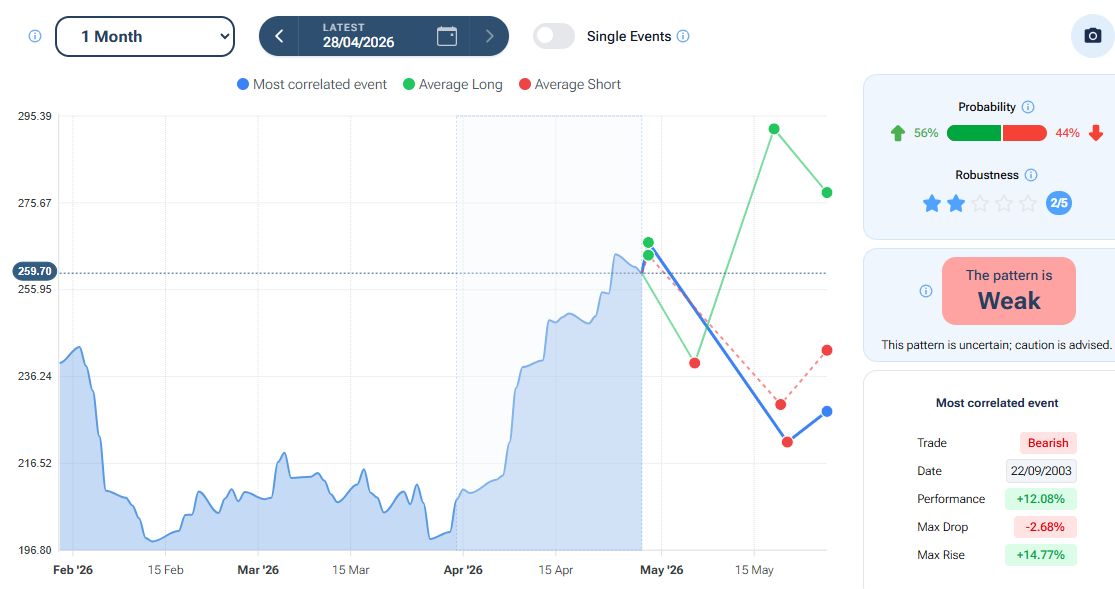The width and height of the screenshot is (1115, 589).
Task: Click the Bearish trade badge
Action: [x=1048, y=443]
